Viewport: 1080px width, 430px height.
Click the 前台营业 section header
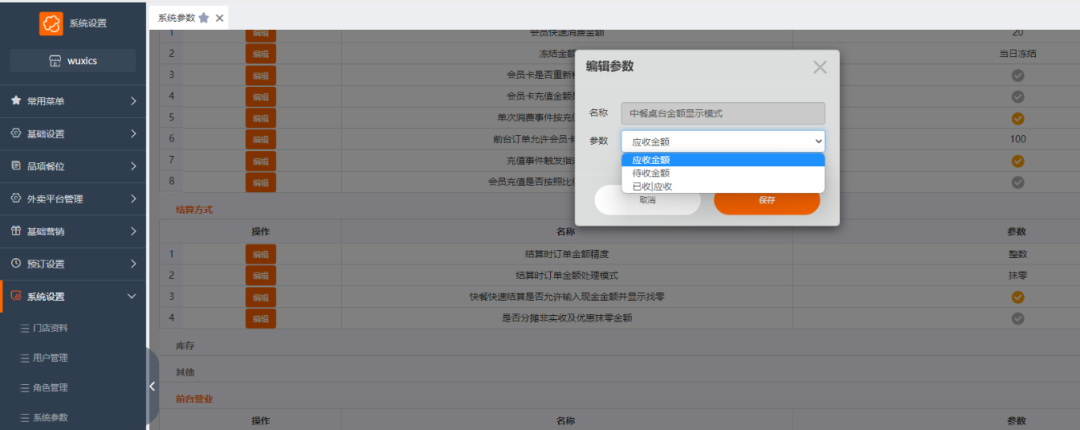click(194, 398)
